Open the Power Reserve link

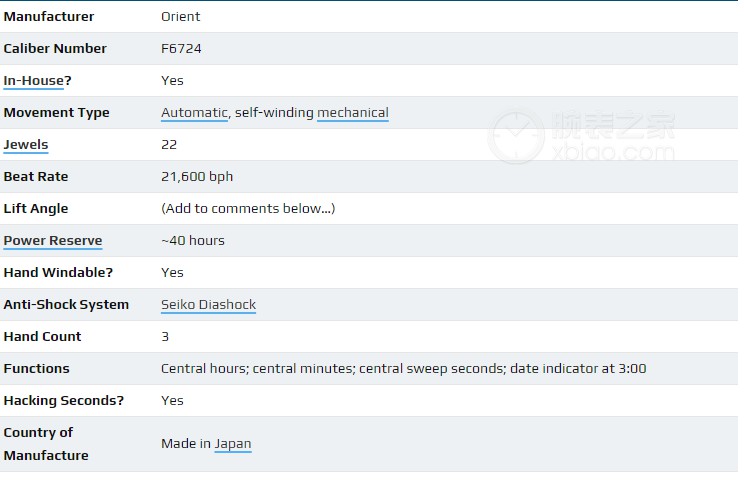tap(53, 240)
